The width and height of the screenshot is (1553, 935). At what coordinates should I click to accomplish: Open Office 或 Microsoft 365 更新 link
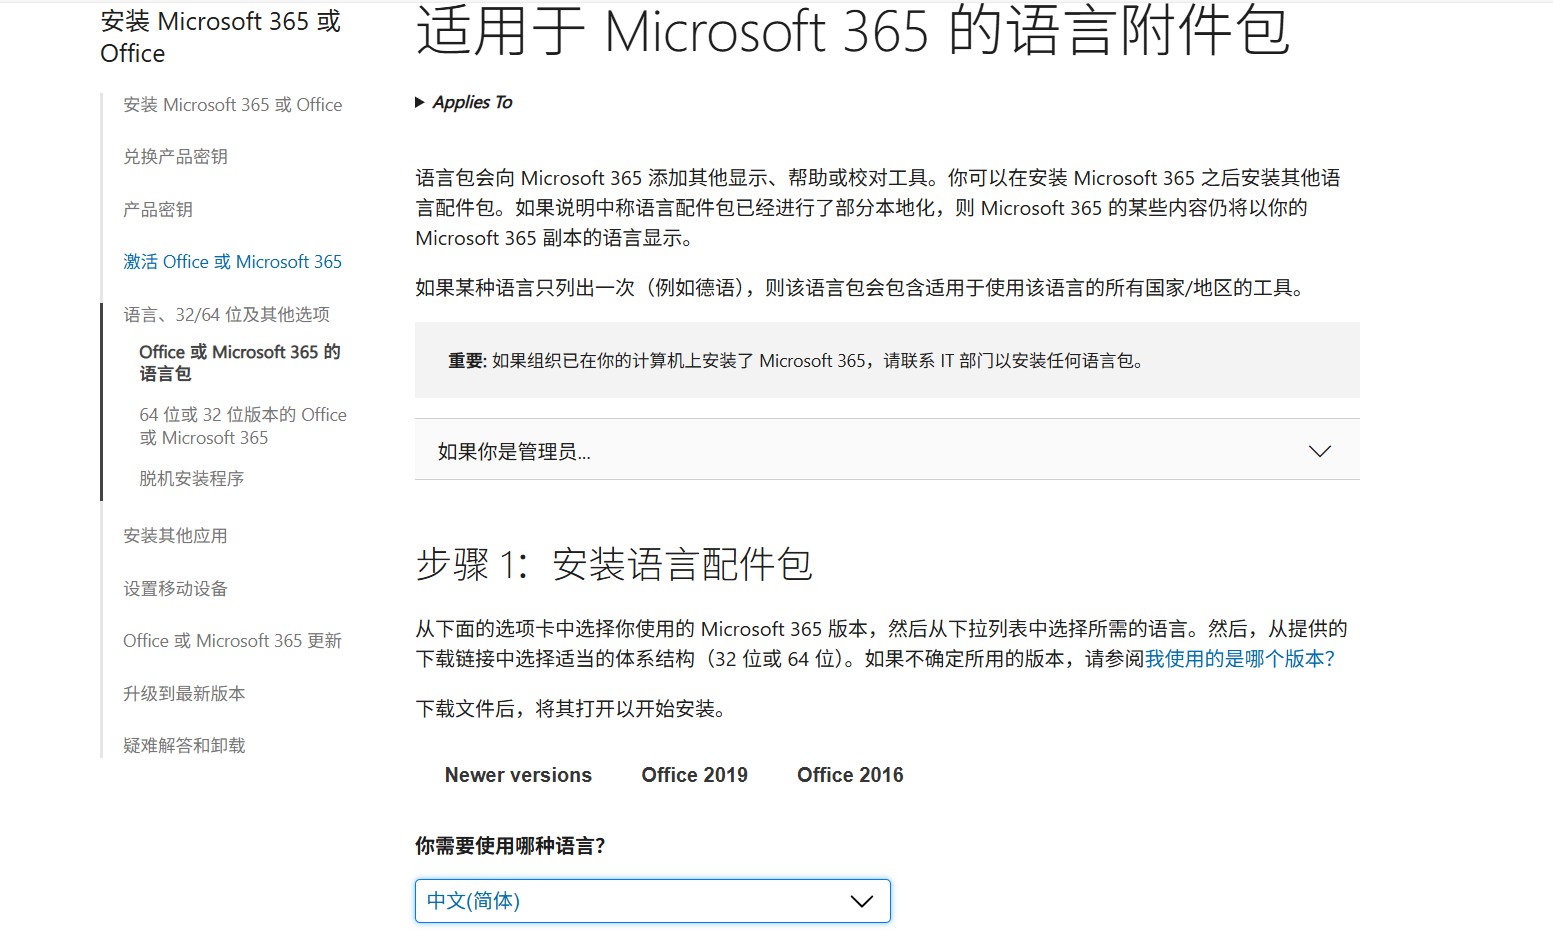232,641
